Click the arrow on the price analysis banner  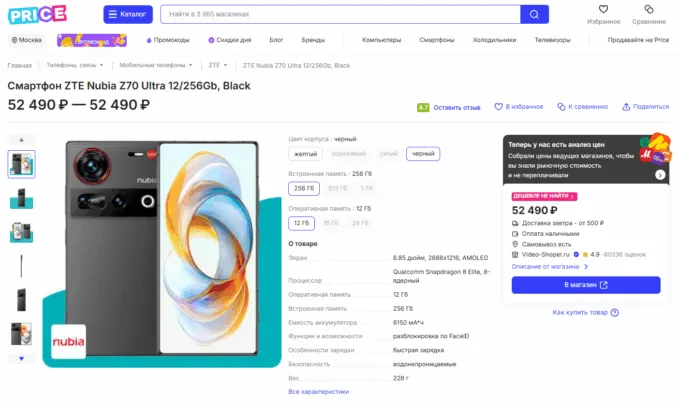click(660, 175)
